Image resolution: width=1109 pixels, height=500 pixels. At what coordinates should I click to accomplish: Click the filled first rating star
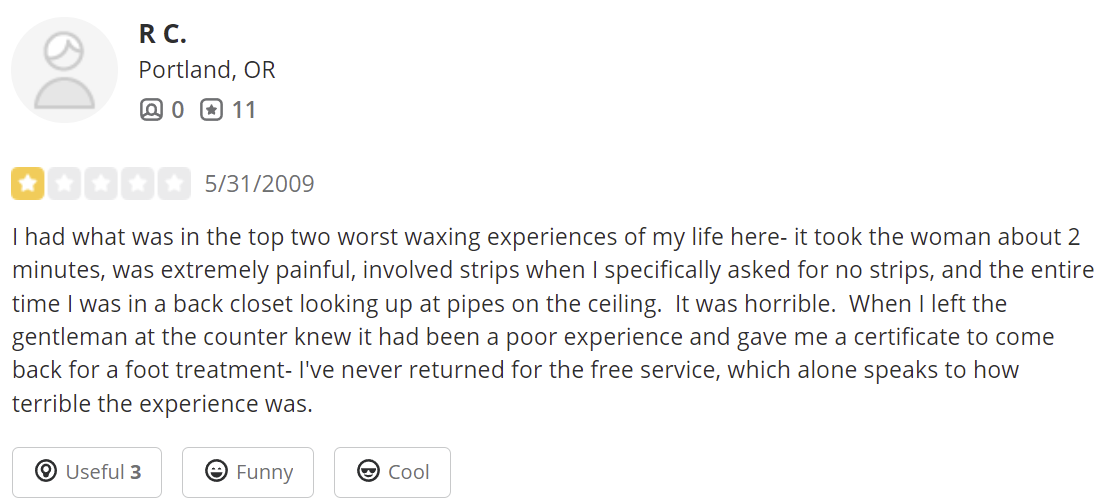(27, 184)
